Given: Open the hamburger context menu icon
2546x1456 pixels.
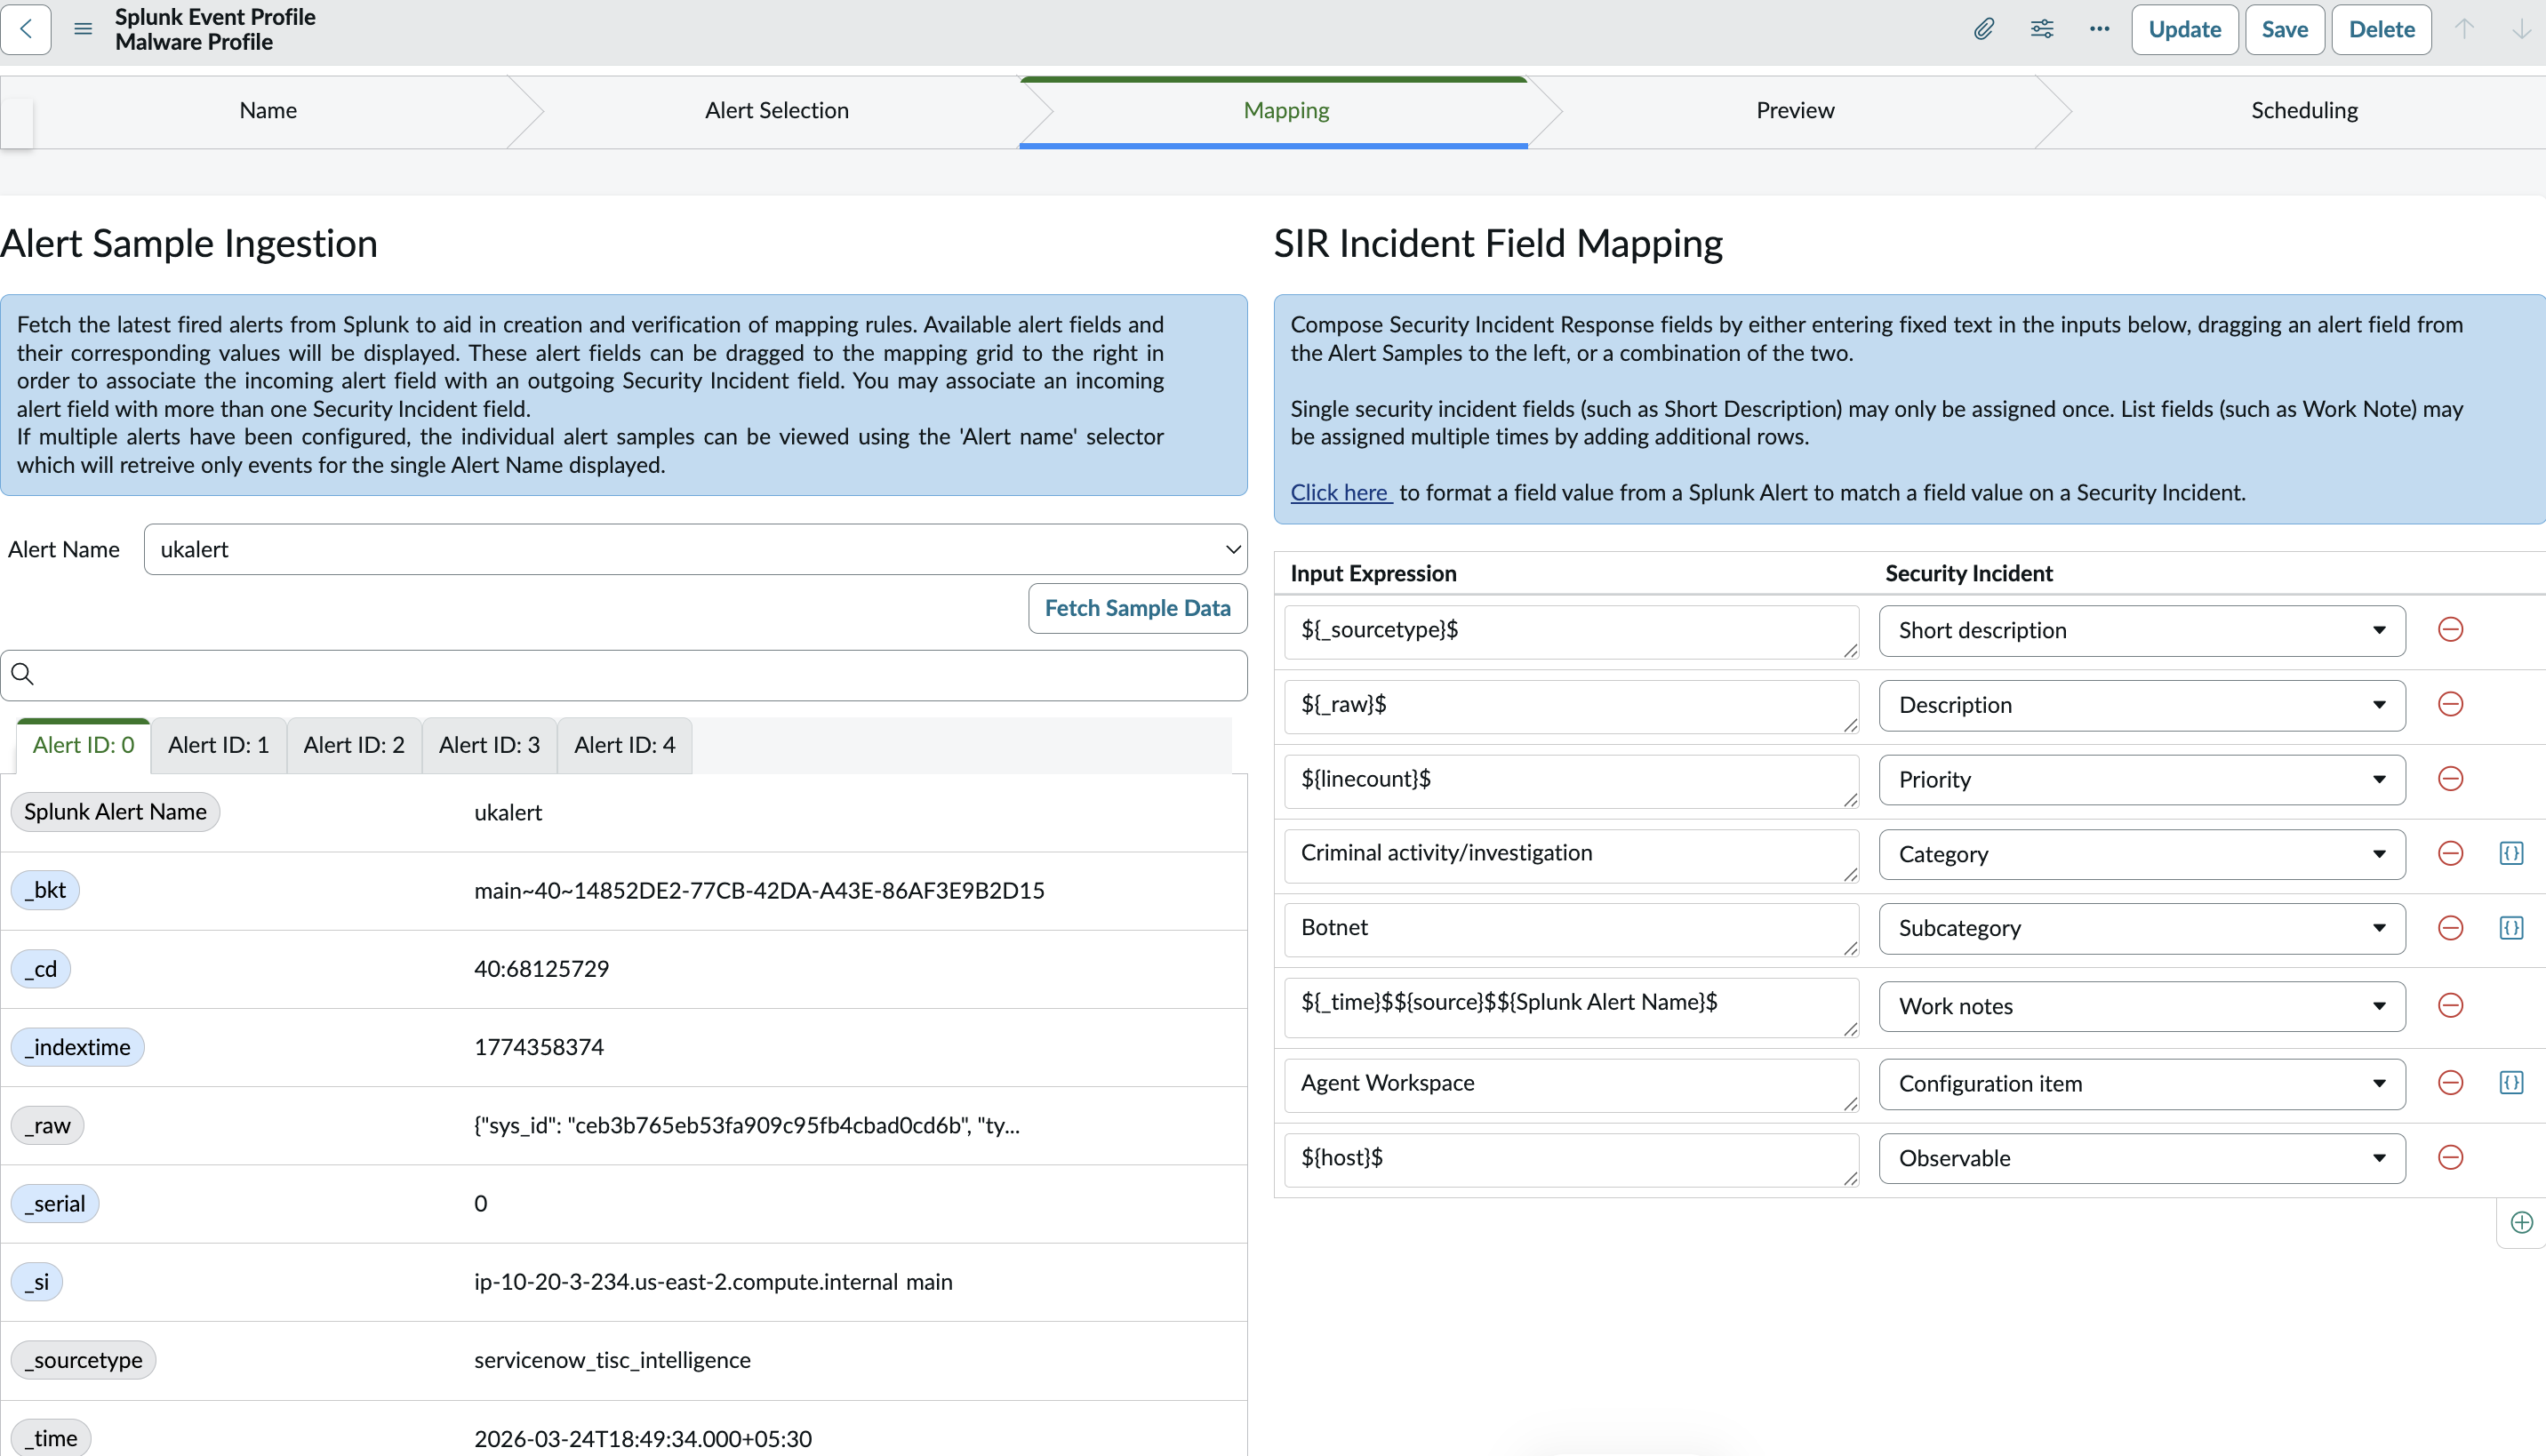Looking at the screenshot, I should pyautogui.click(x=83, y=29).
